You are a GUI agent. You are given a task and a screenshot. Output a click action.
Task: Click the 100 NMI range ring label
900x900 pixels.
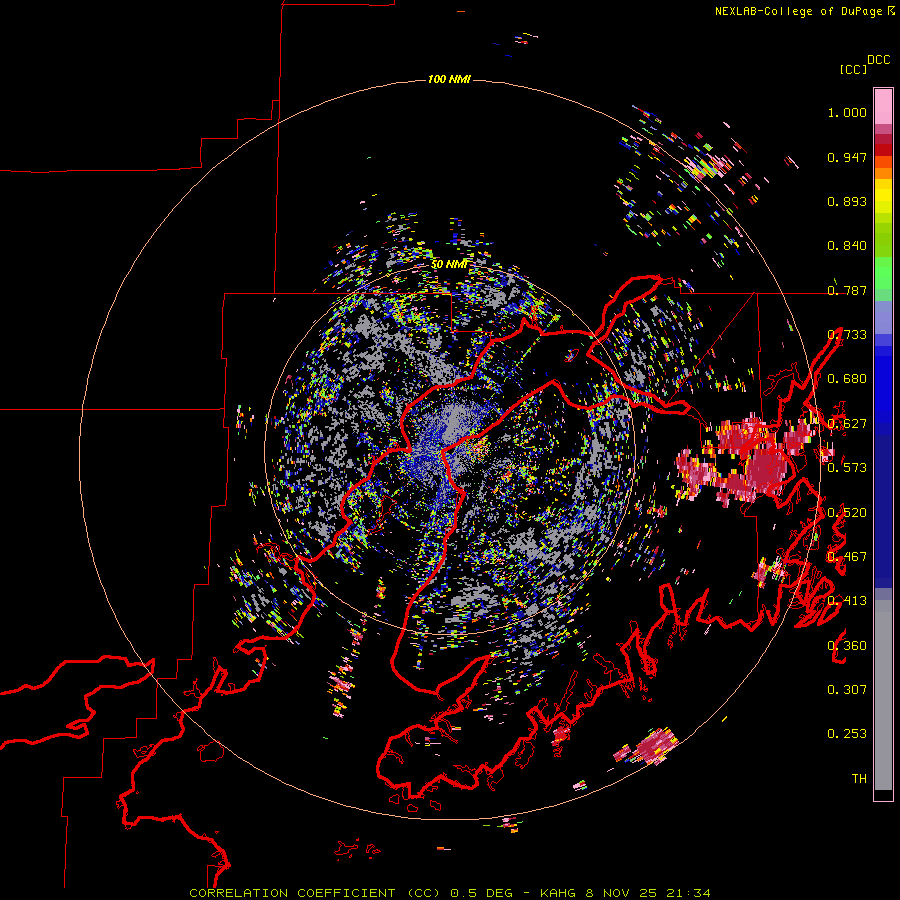pos(449,79)
